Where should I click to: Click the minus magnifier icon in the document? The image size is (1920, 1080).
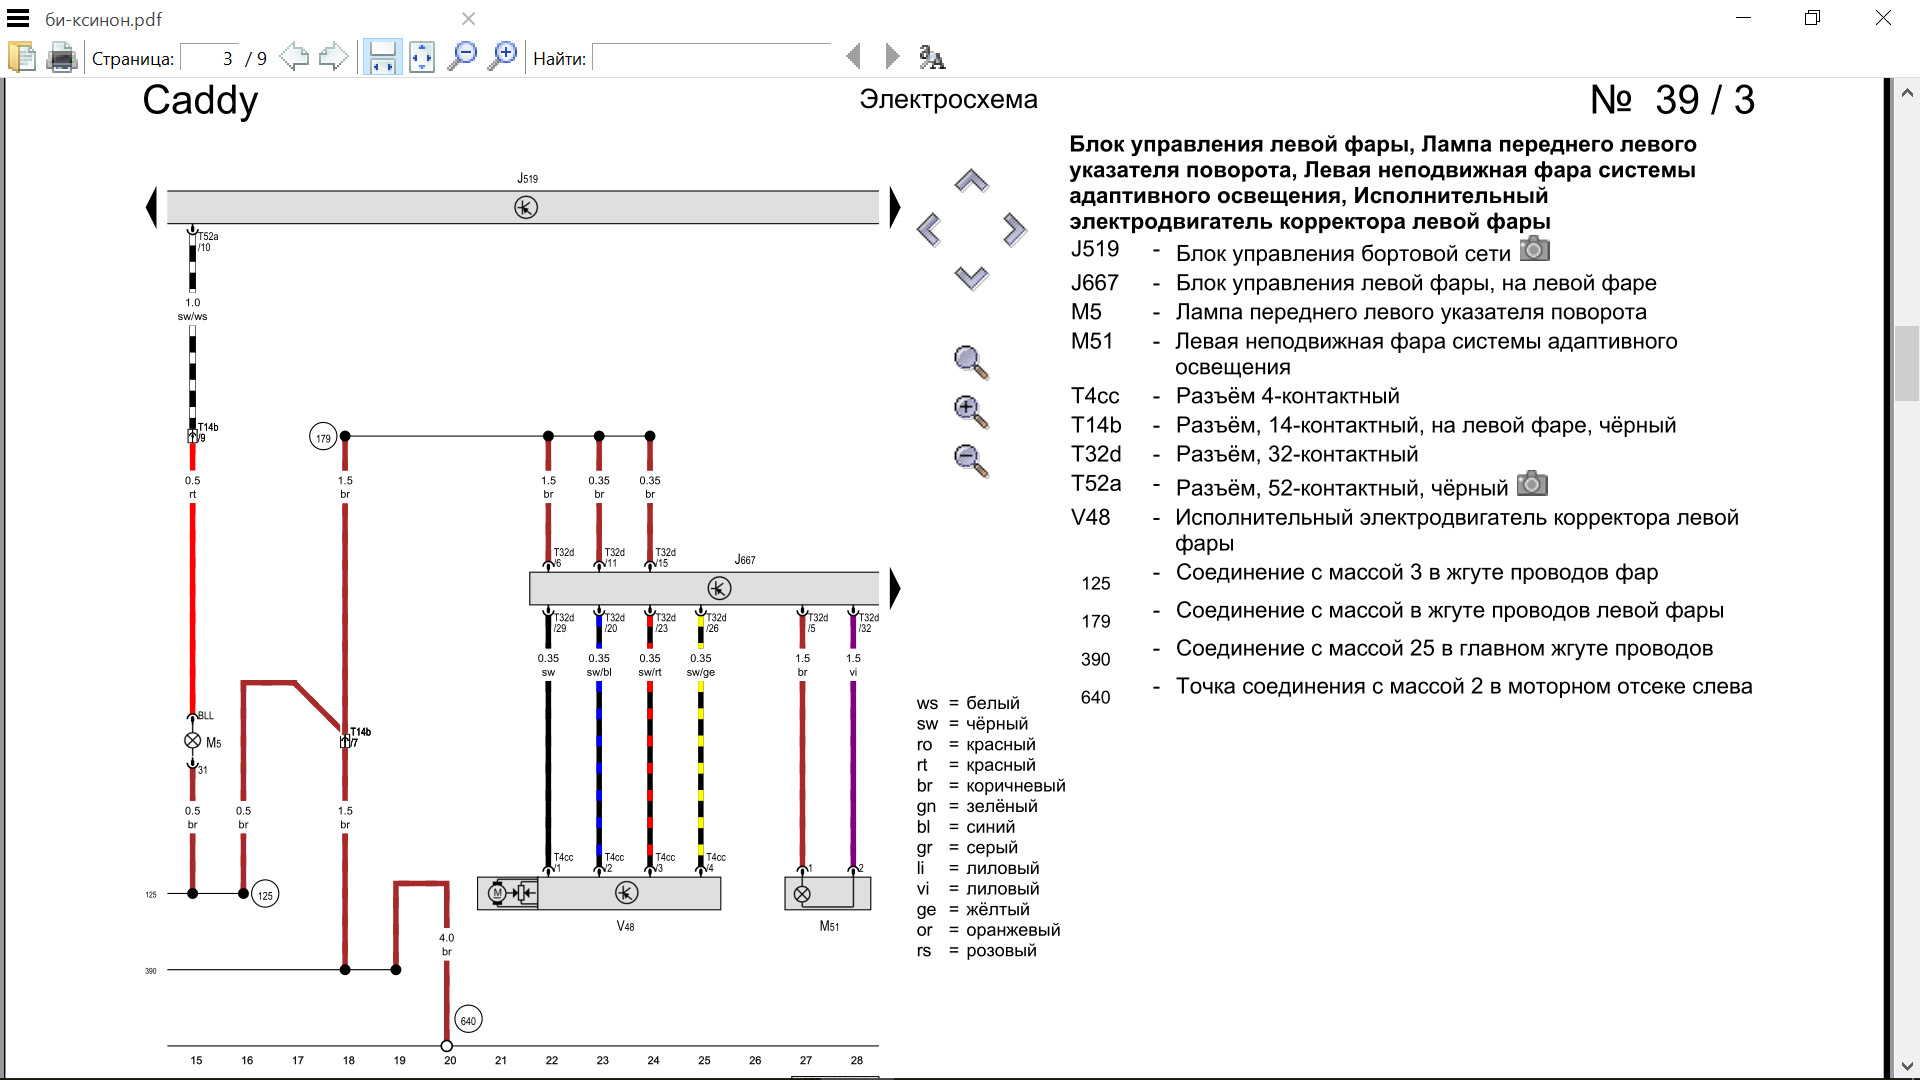tap(971, 460)
